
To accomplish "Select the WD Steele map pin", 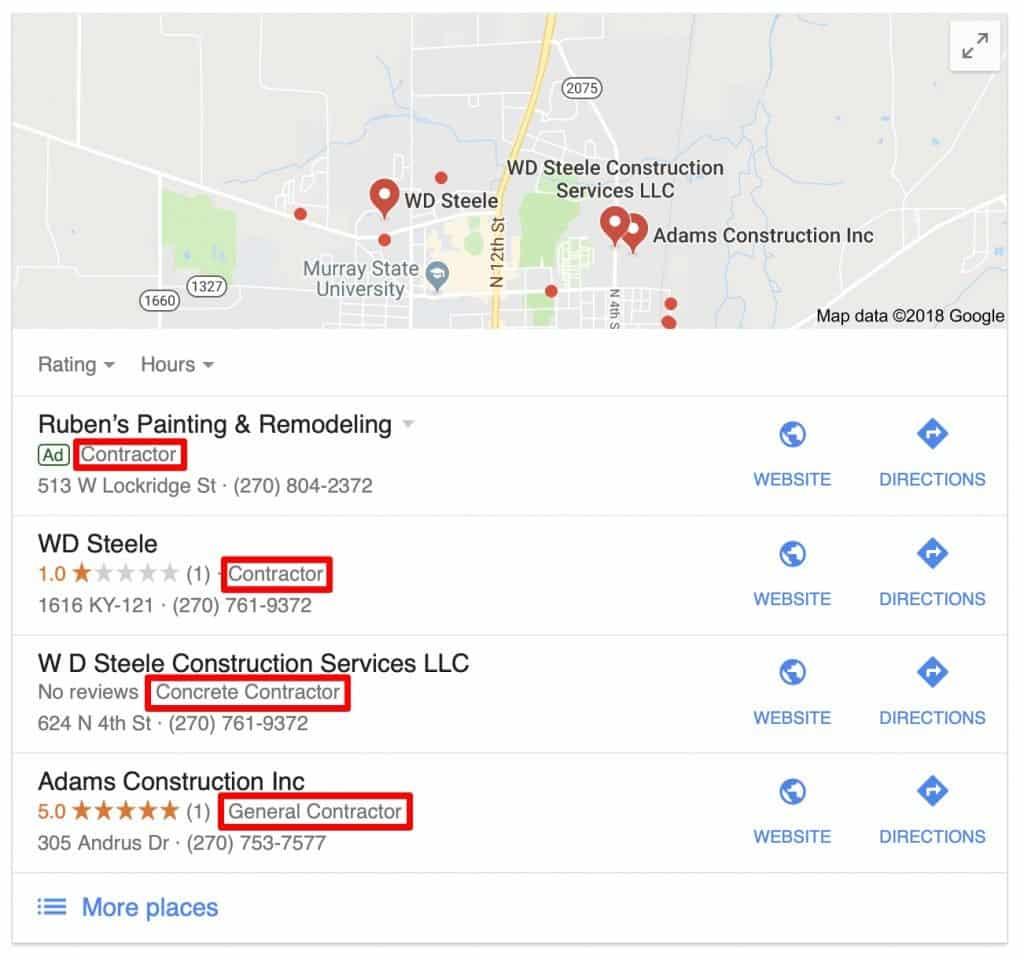I will pyautogui.click(x=384, y=197).
